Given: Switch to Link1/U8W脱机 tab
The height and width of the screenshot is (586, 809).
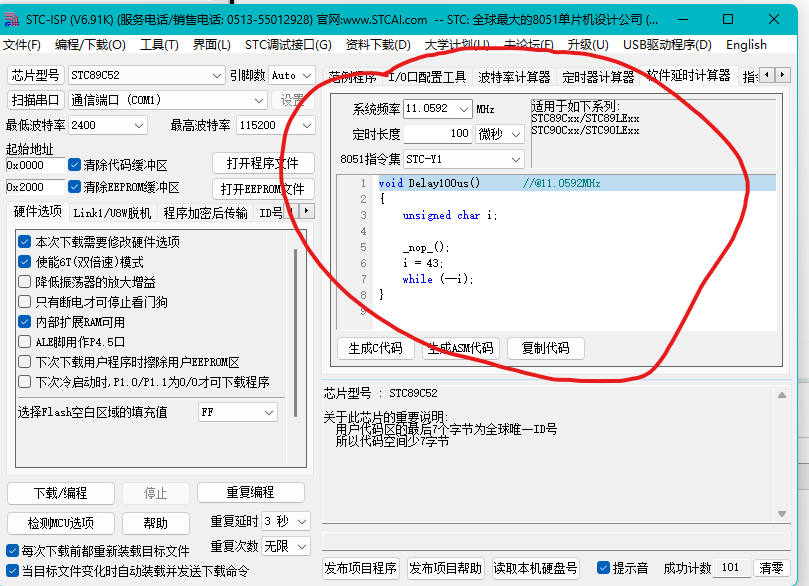Looking at the screenshot, I should tap(112, 213).
